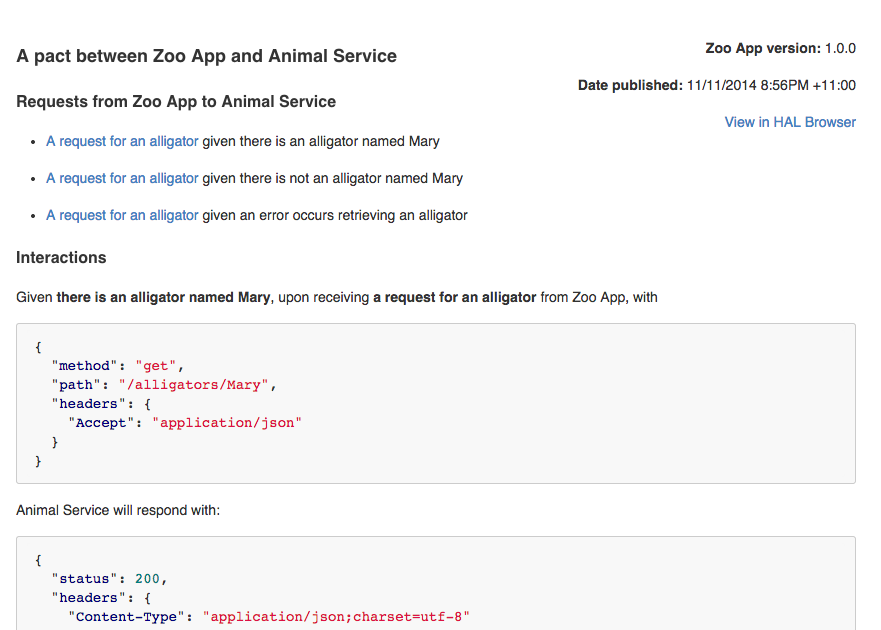Click "headers": { line in request block
This screenshot has height=630, width=881.
tap(101, 404)
